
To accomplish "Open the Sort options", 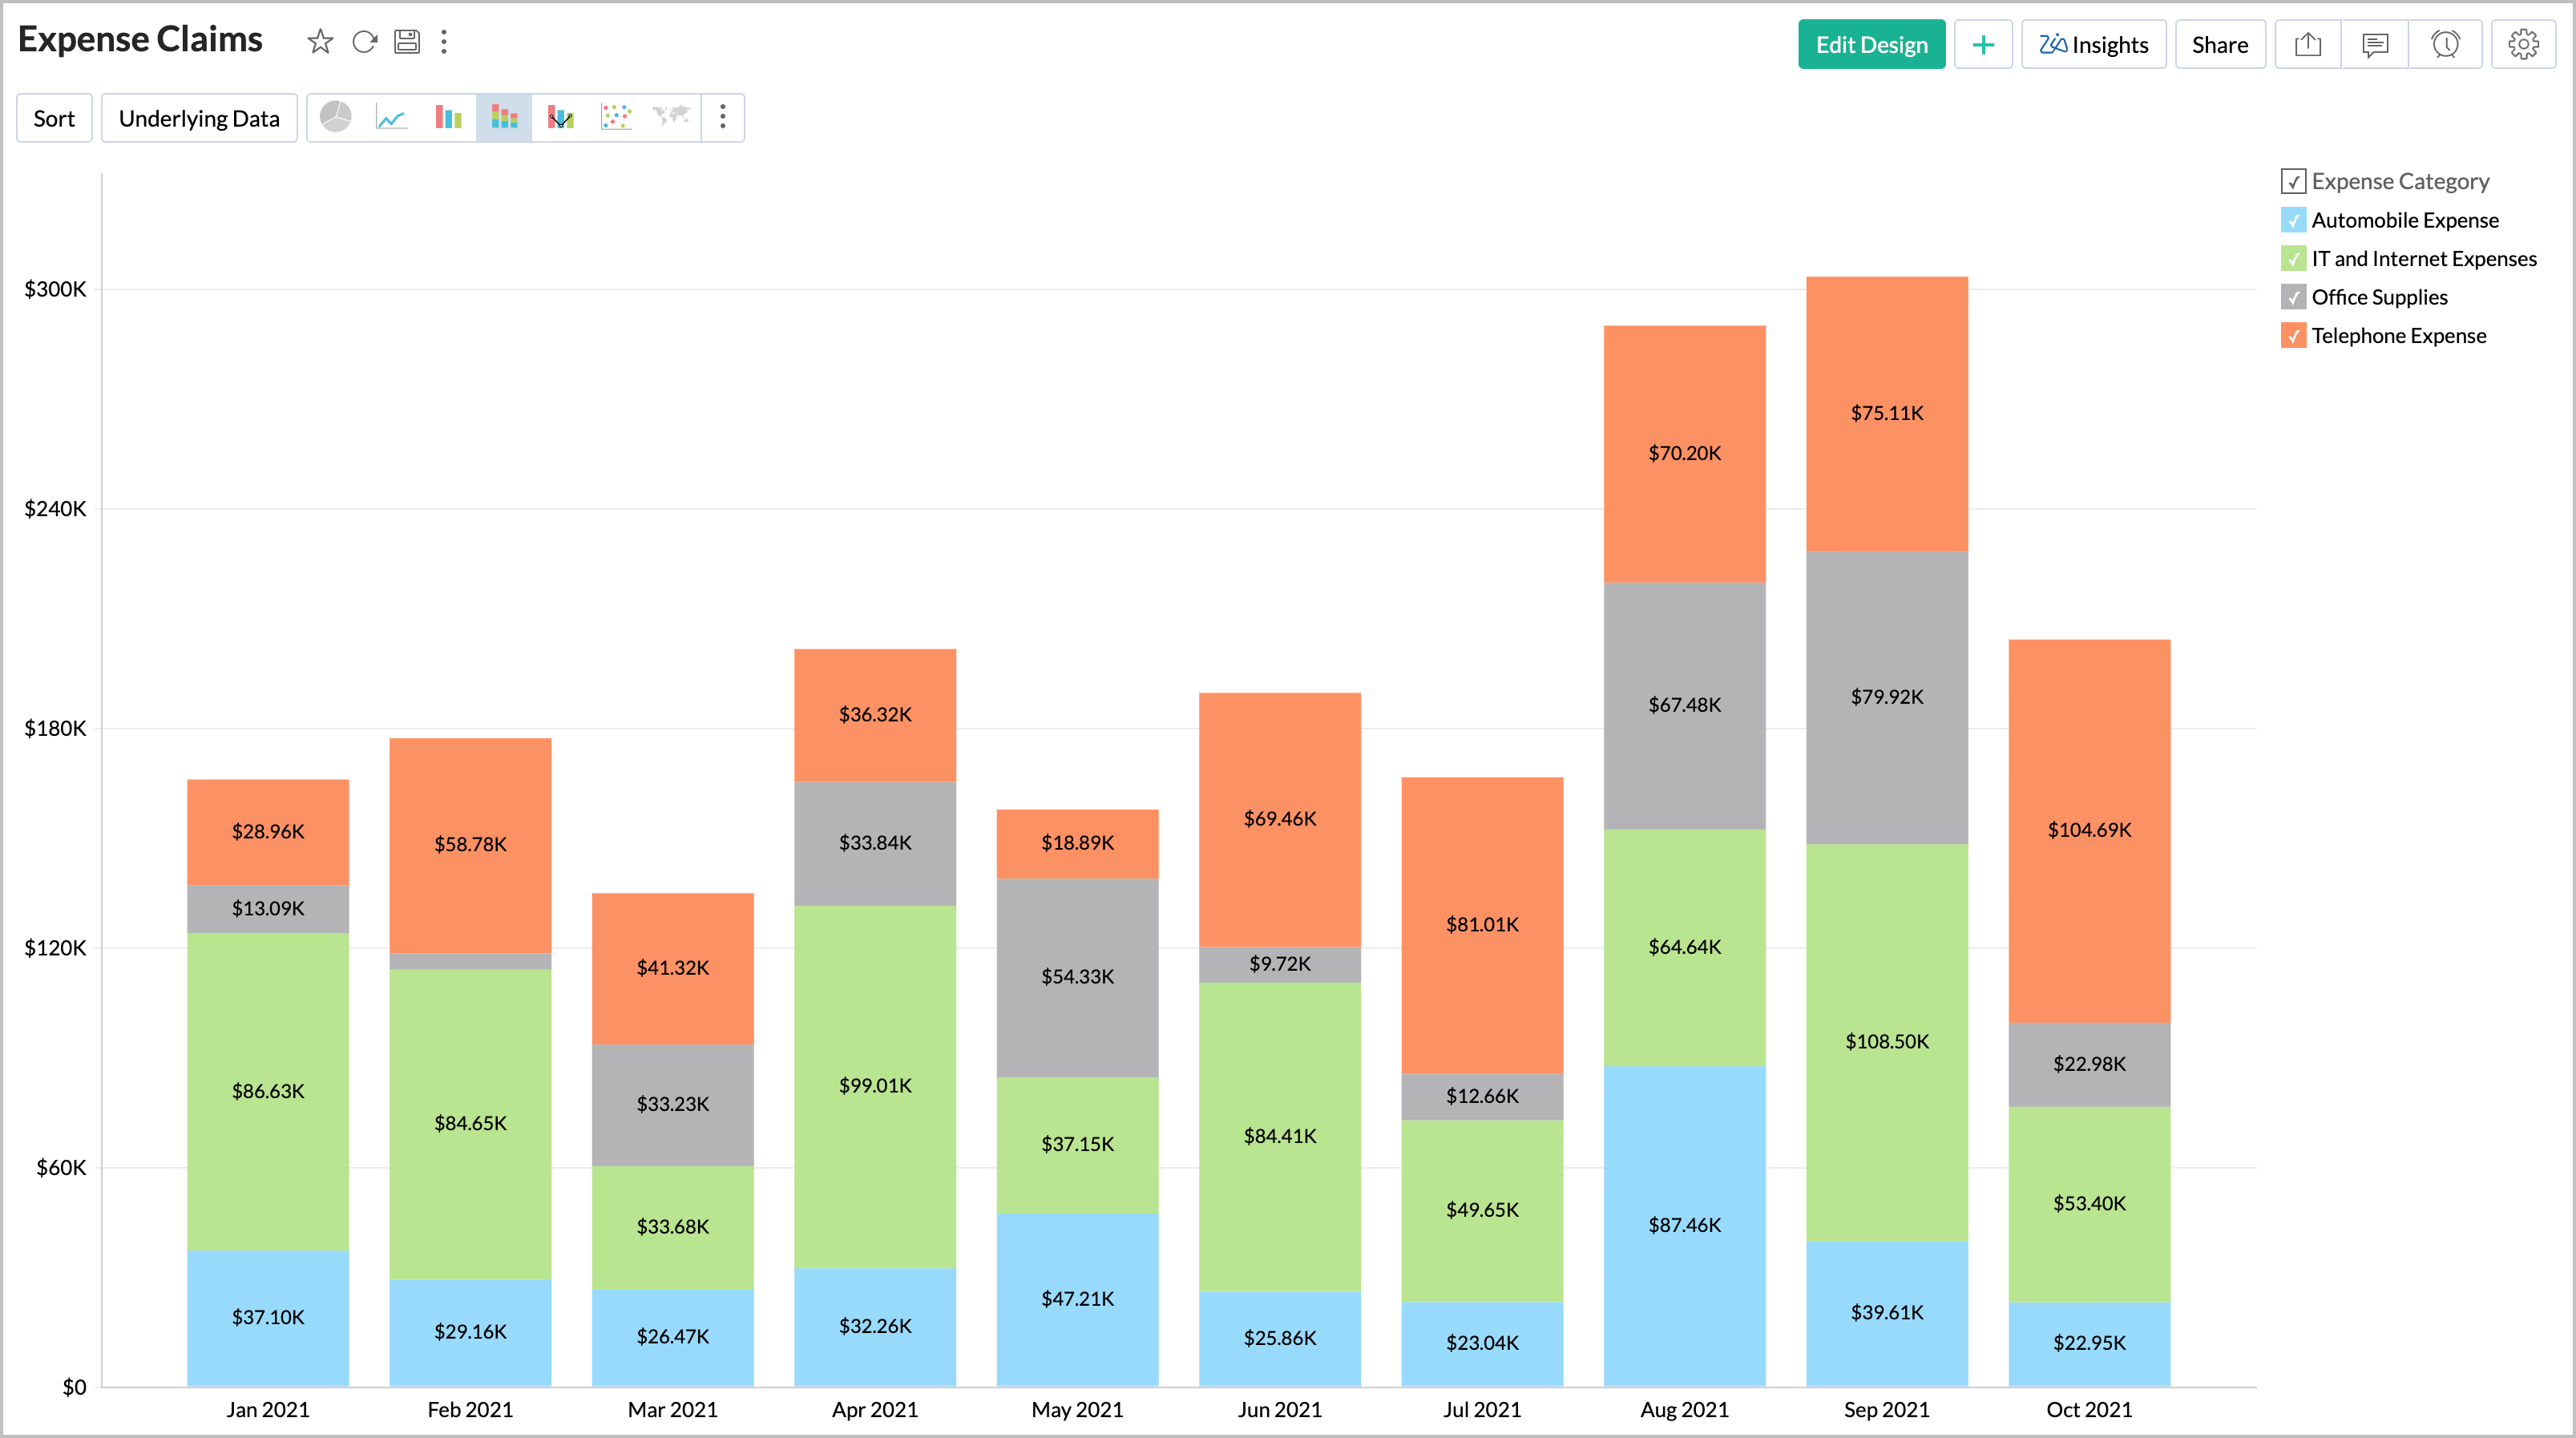I will 54,117.
